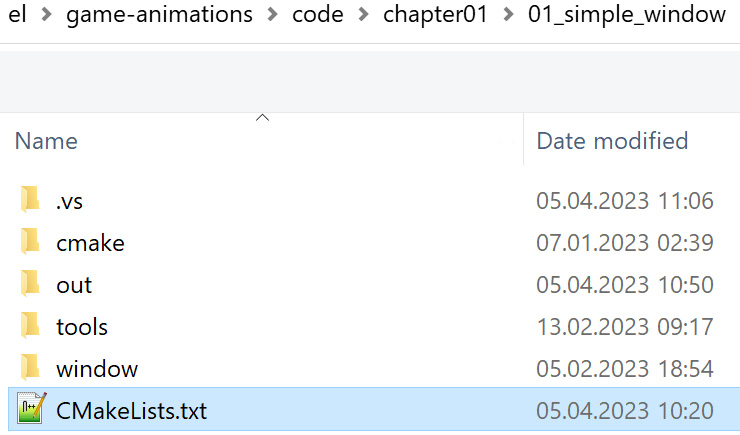
Task: Select the window folder icon
Action: coord(30,367)
